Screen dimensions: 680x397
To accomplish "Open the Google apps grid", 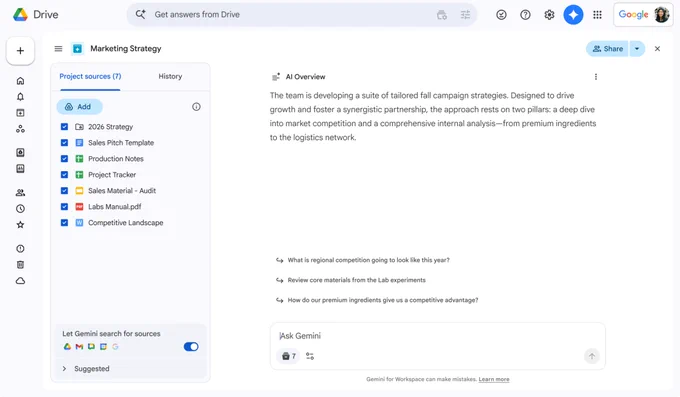I will coord(597,15).
